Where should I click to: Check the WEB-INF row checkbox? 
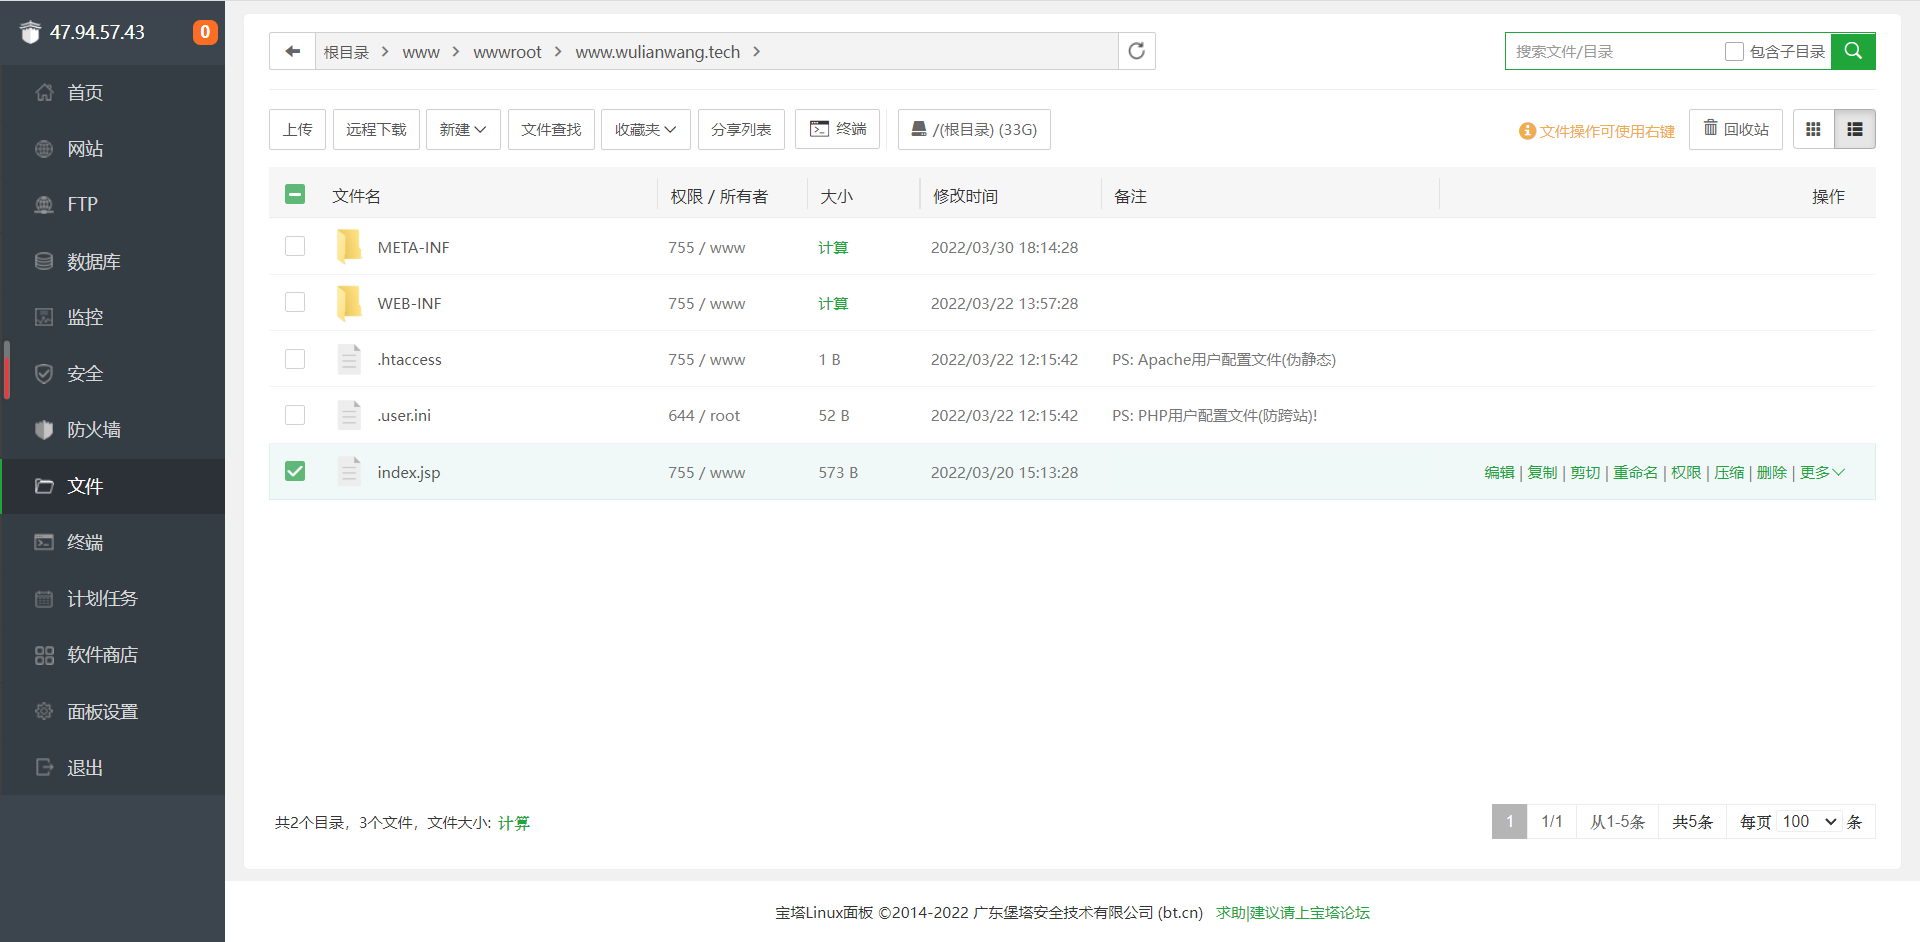(295, 302)
